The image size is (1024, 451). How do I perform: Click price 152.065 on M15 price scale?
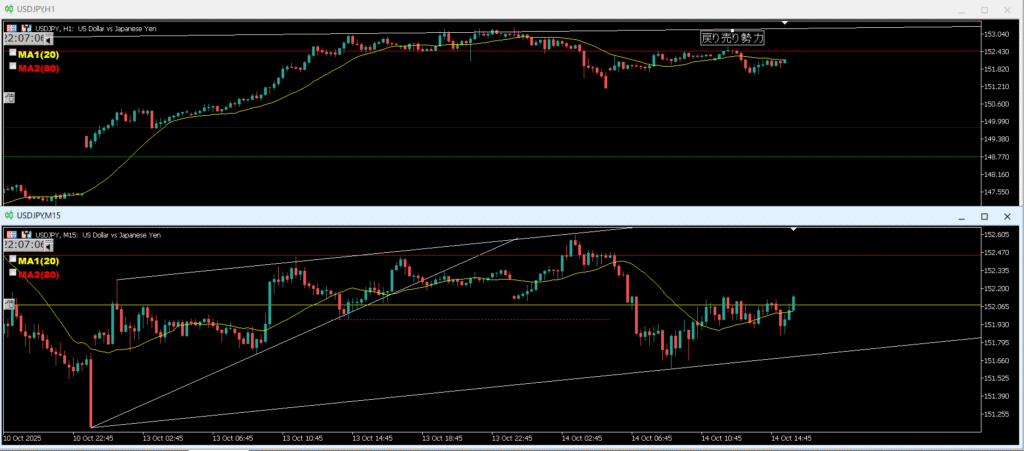[x=999, y=306]
